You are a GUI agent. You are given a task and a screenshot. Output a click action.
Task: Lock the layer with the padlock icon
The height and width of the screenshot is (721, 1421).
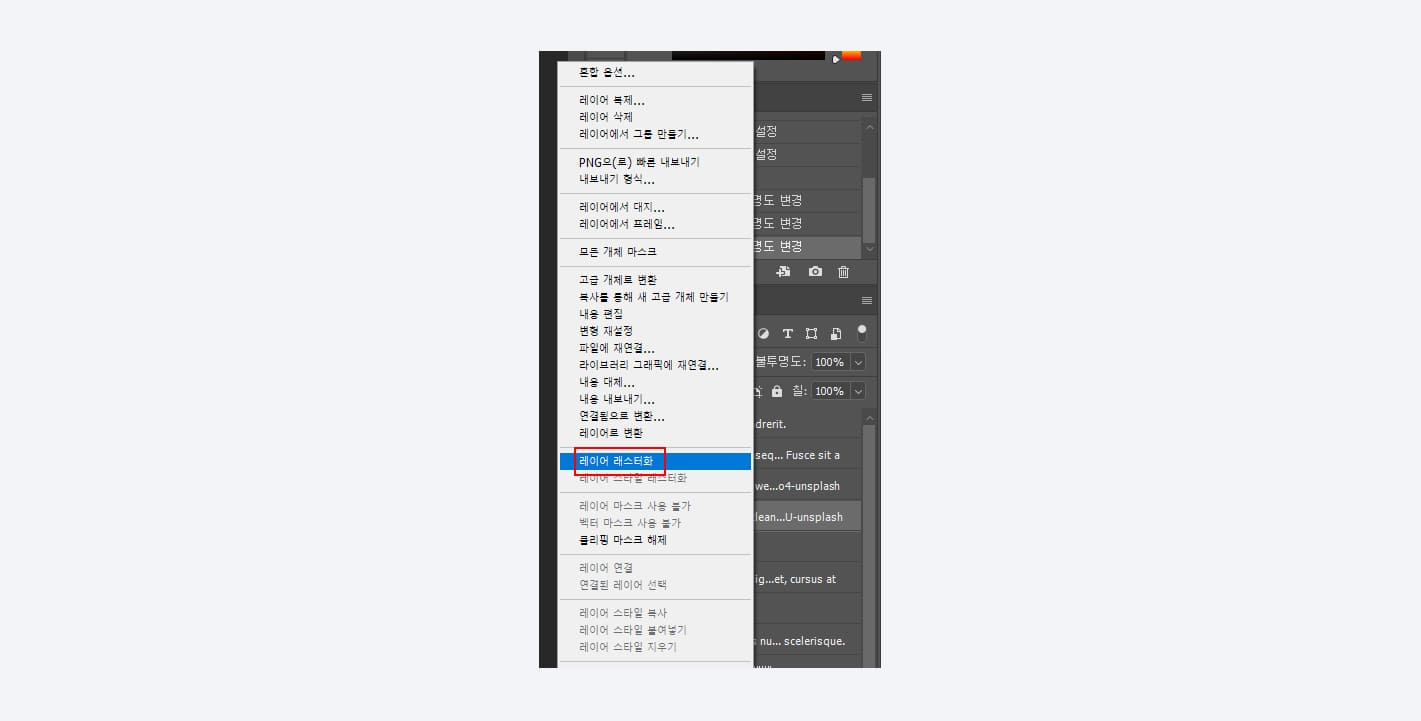[x=778, y=390]
